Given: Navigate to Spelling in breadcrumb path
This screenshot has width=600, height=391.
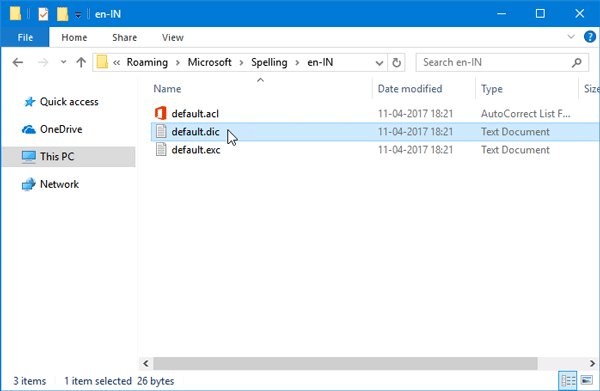Looking at the screenshot, I should pyautogui.click(x=269, y=62).
